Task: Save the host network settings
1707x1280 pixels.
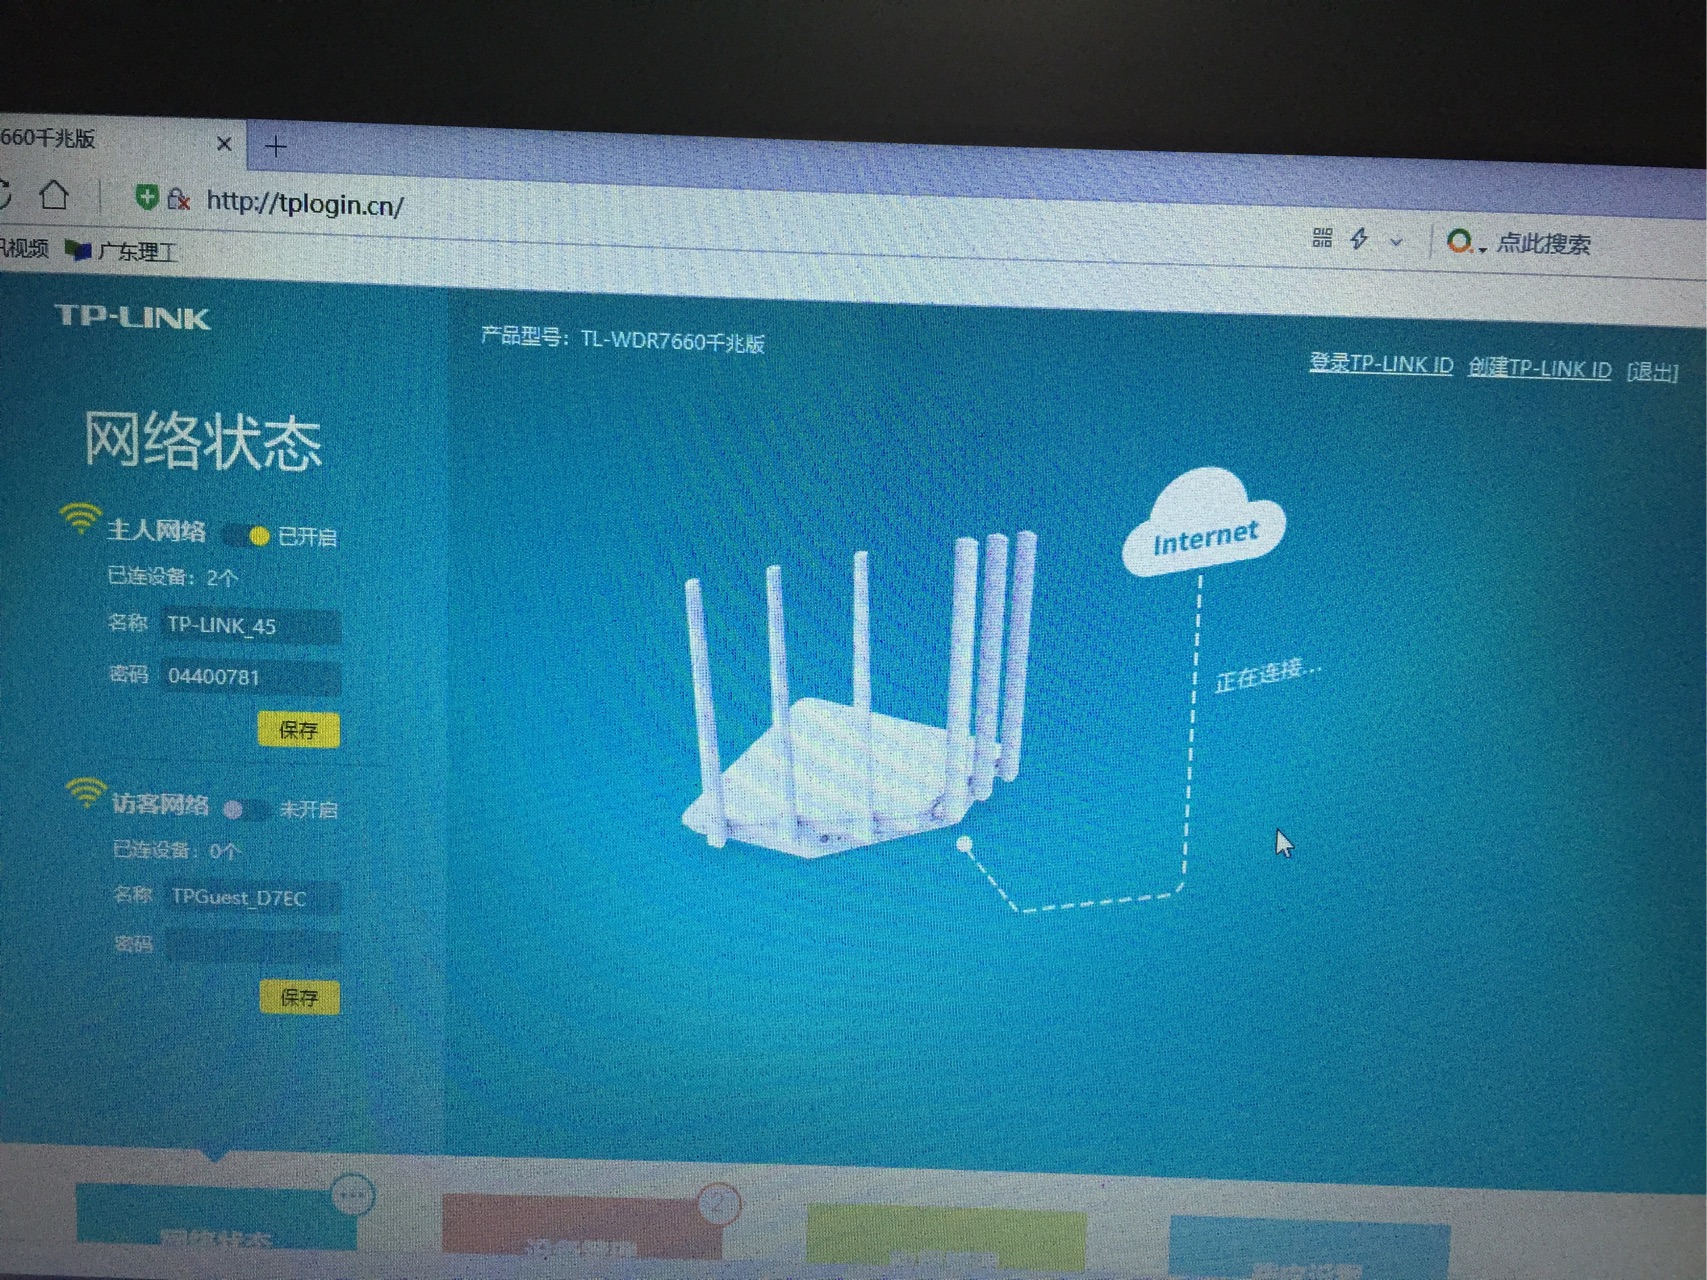Action: pyautogui.click(x=298, y=730)
